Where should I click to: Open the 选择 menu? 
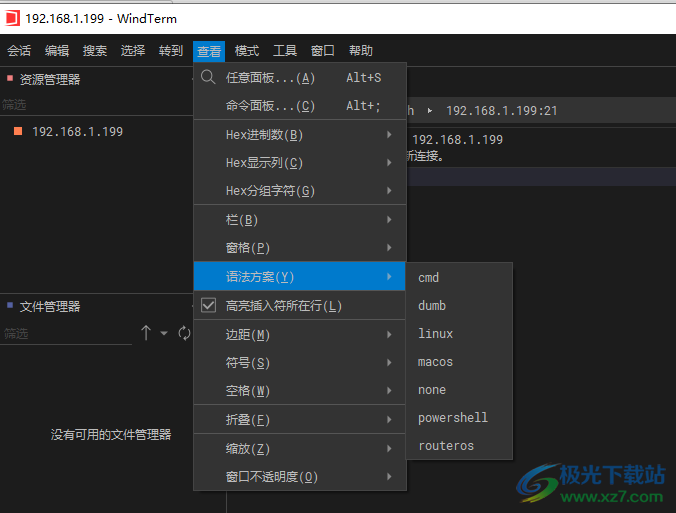[133, 51]
